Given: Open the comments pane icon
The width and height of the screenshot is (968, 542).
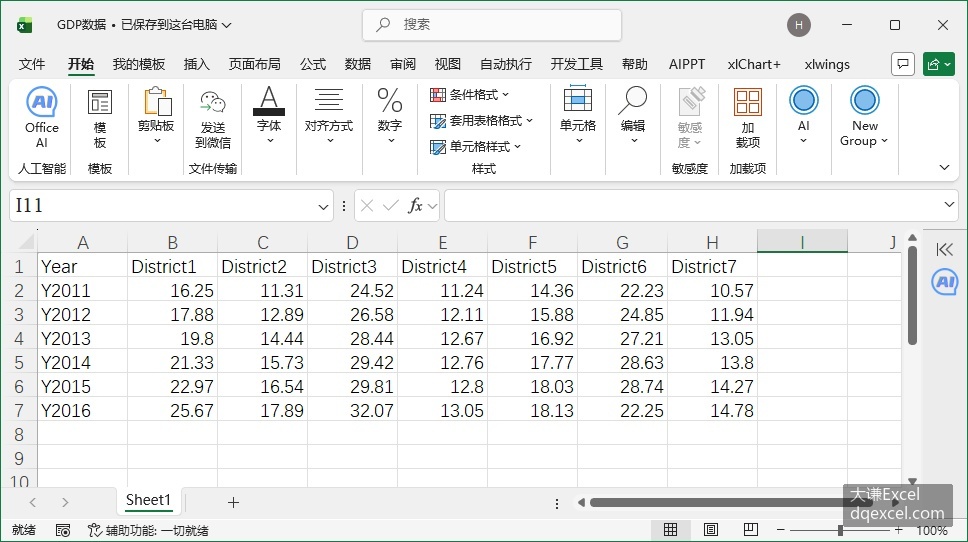Looking at the screenshot, I should pyautogui.click(x=903, y=64).
